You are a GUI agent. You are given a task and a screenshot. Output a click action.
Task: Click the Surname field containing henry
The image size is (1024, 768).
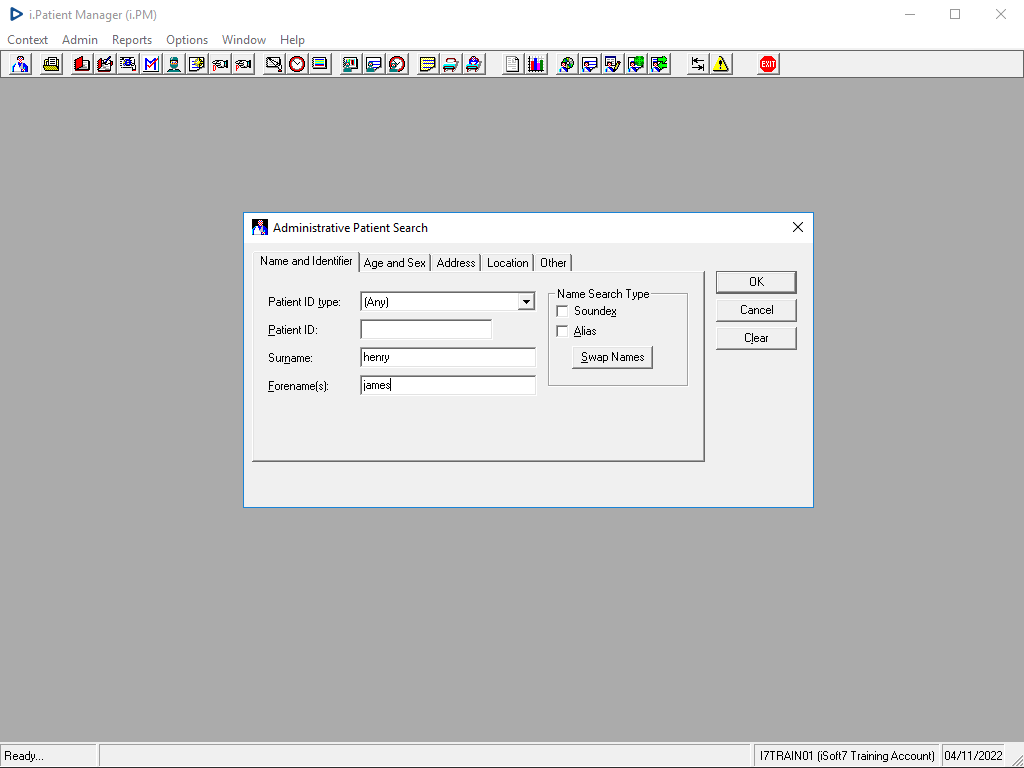click(448, 357)
